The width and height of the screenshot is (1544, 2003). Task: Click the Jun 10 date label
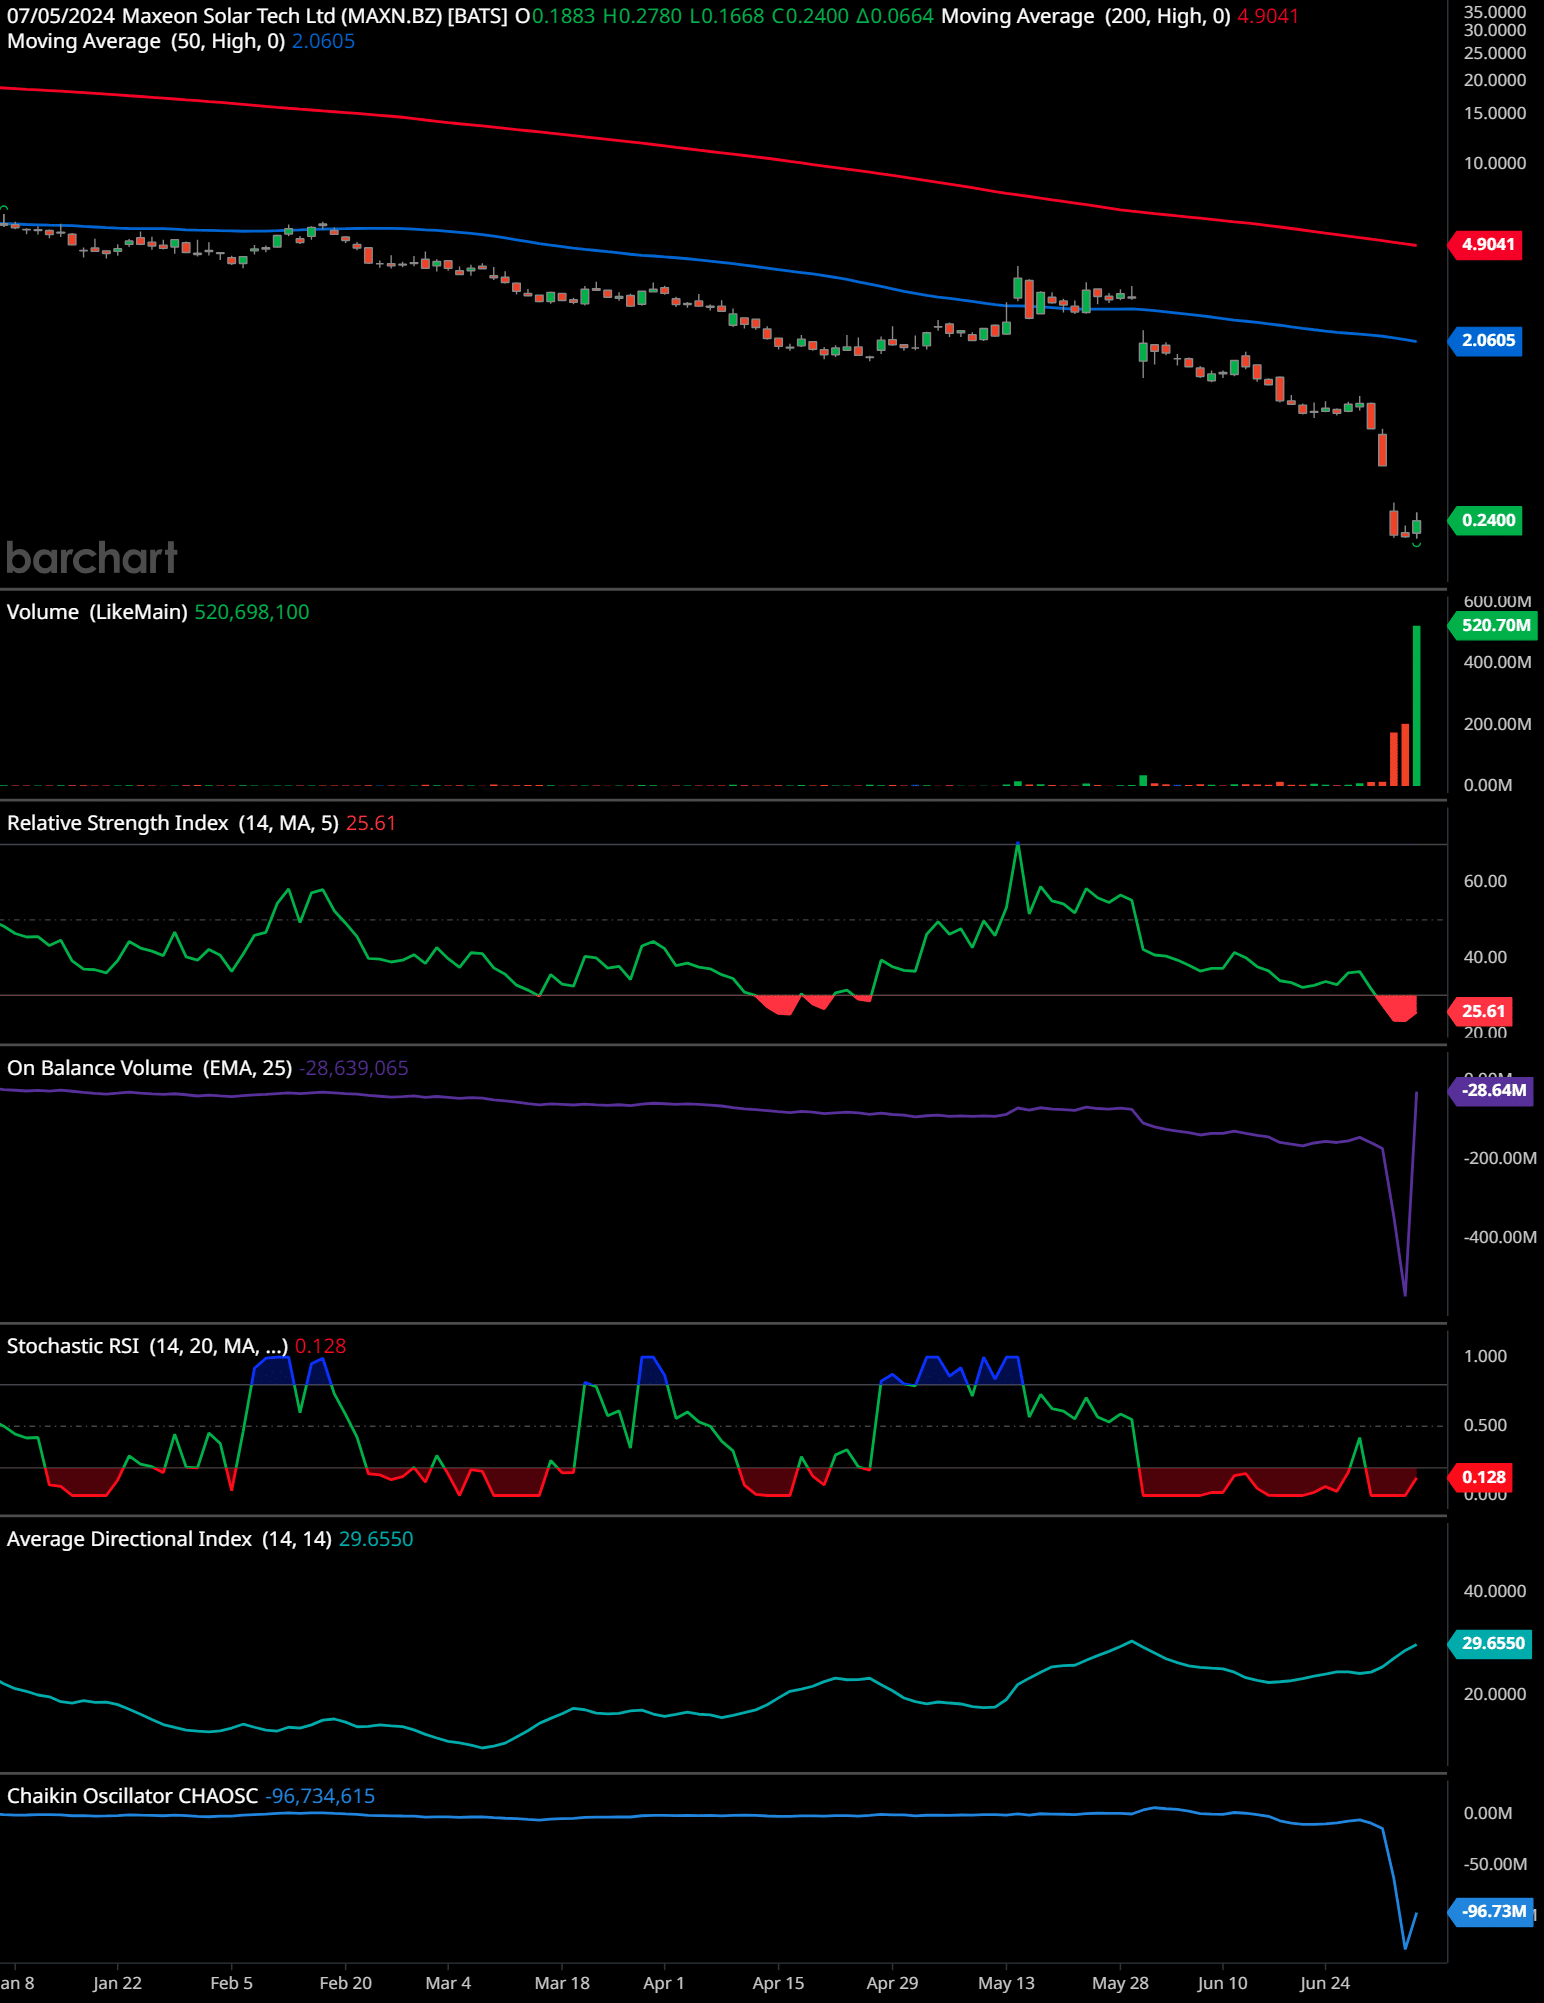click(x=1222, y=1983)
